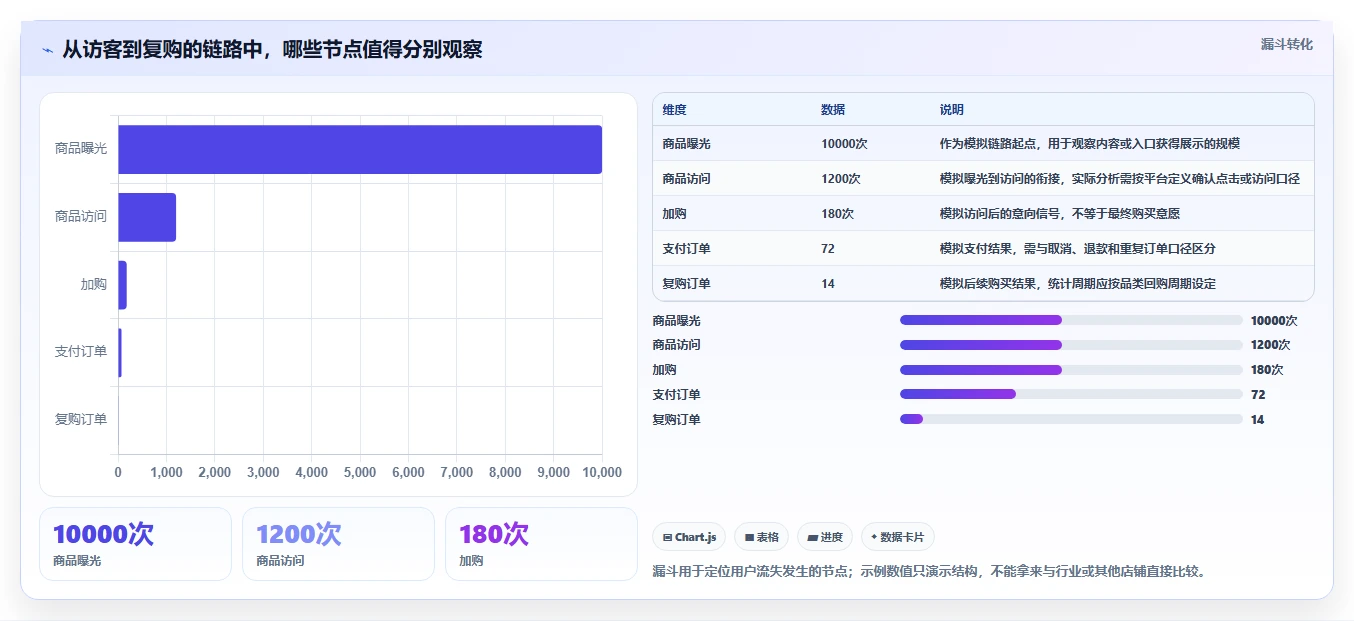Click the 商品曝光 progress bar

(1071, 320)
